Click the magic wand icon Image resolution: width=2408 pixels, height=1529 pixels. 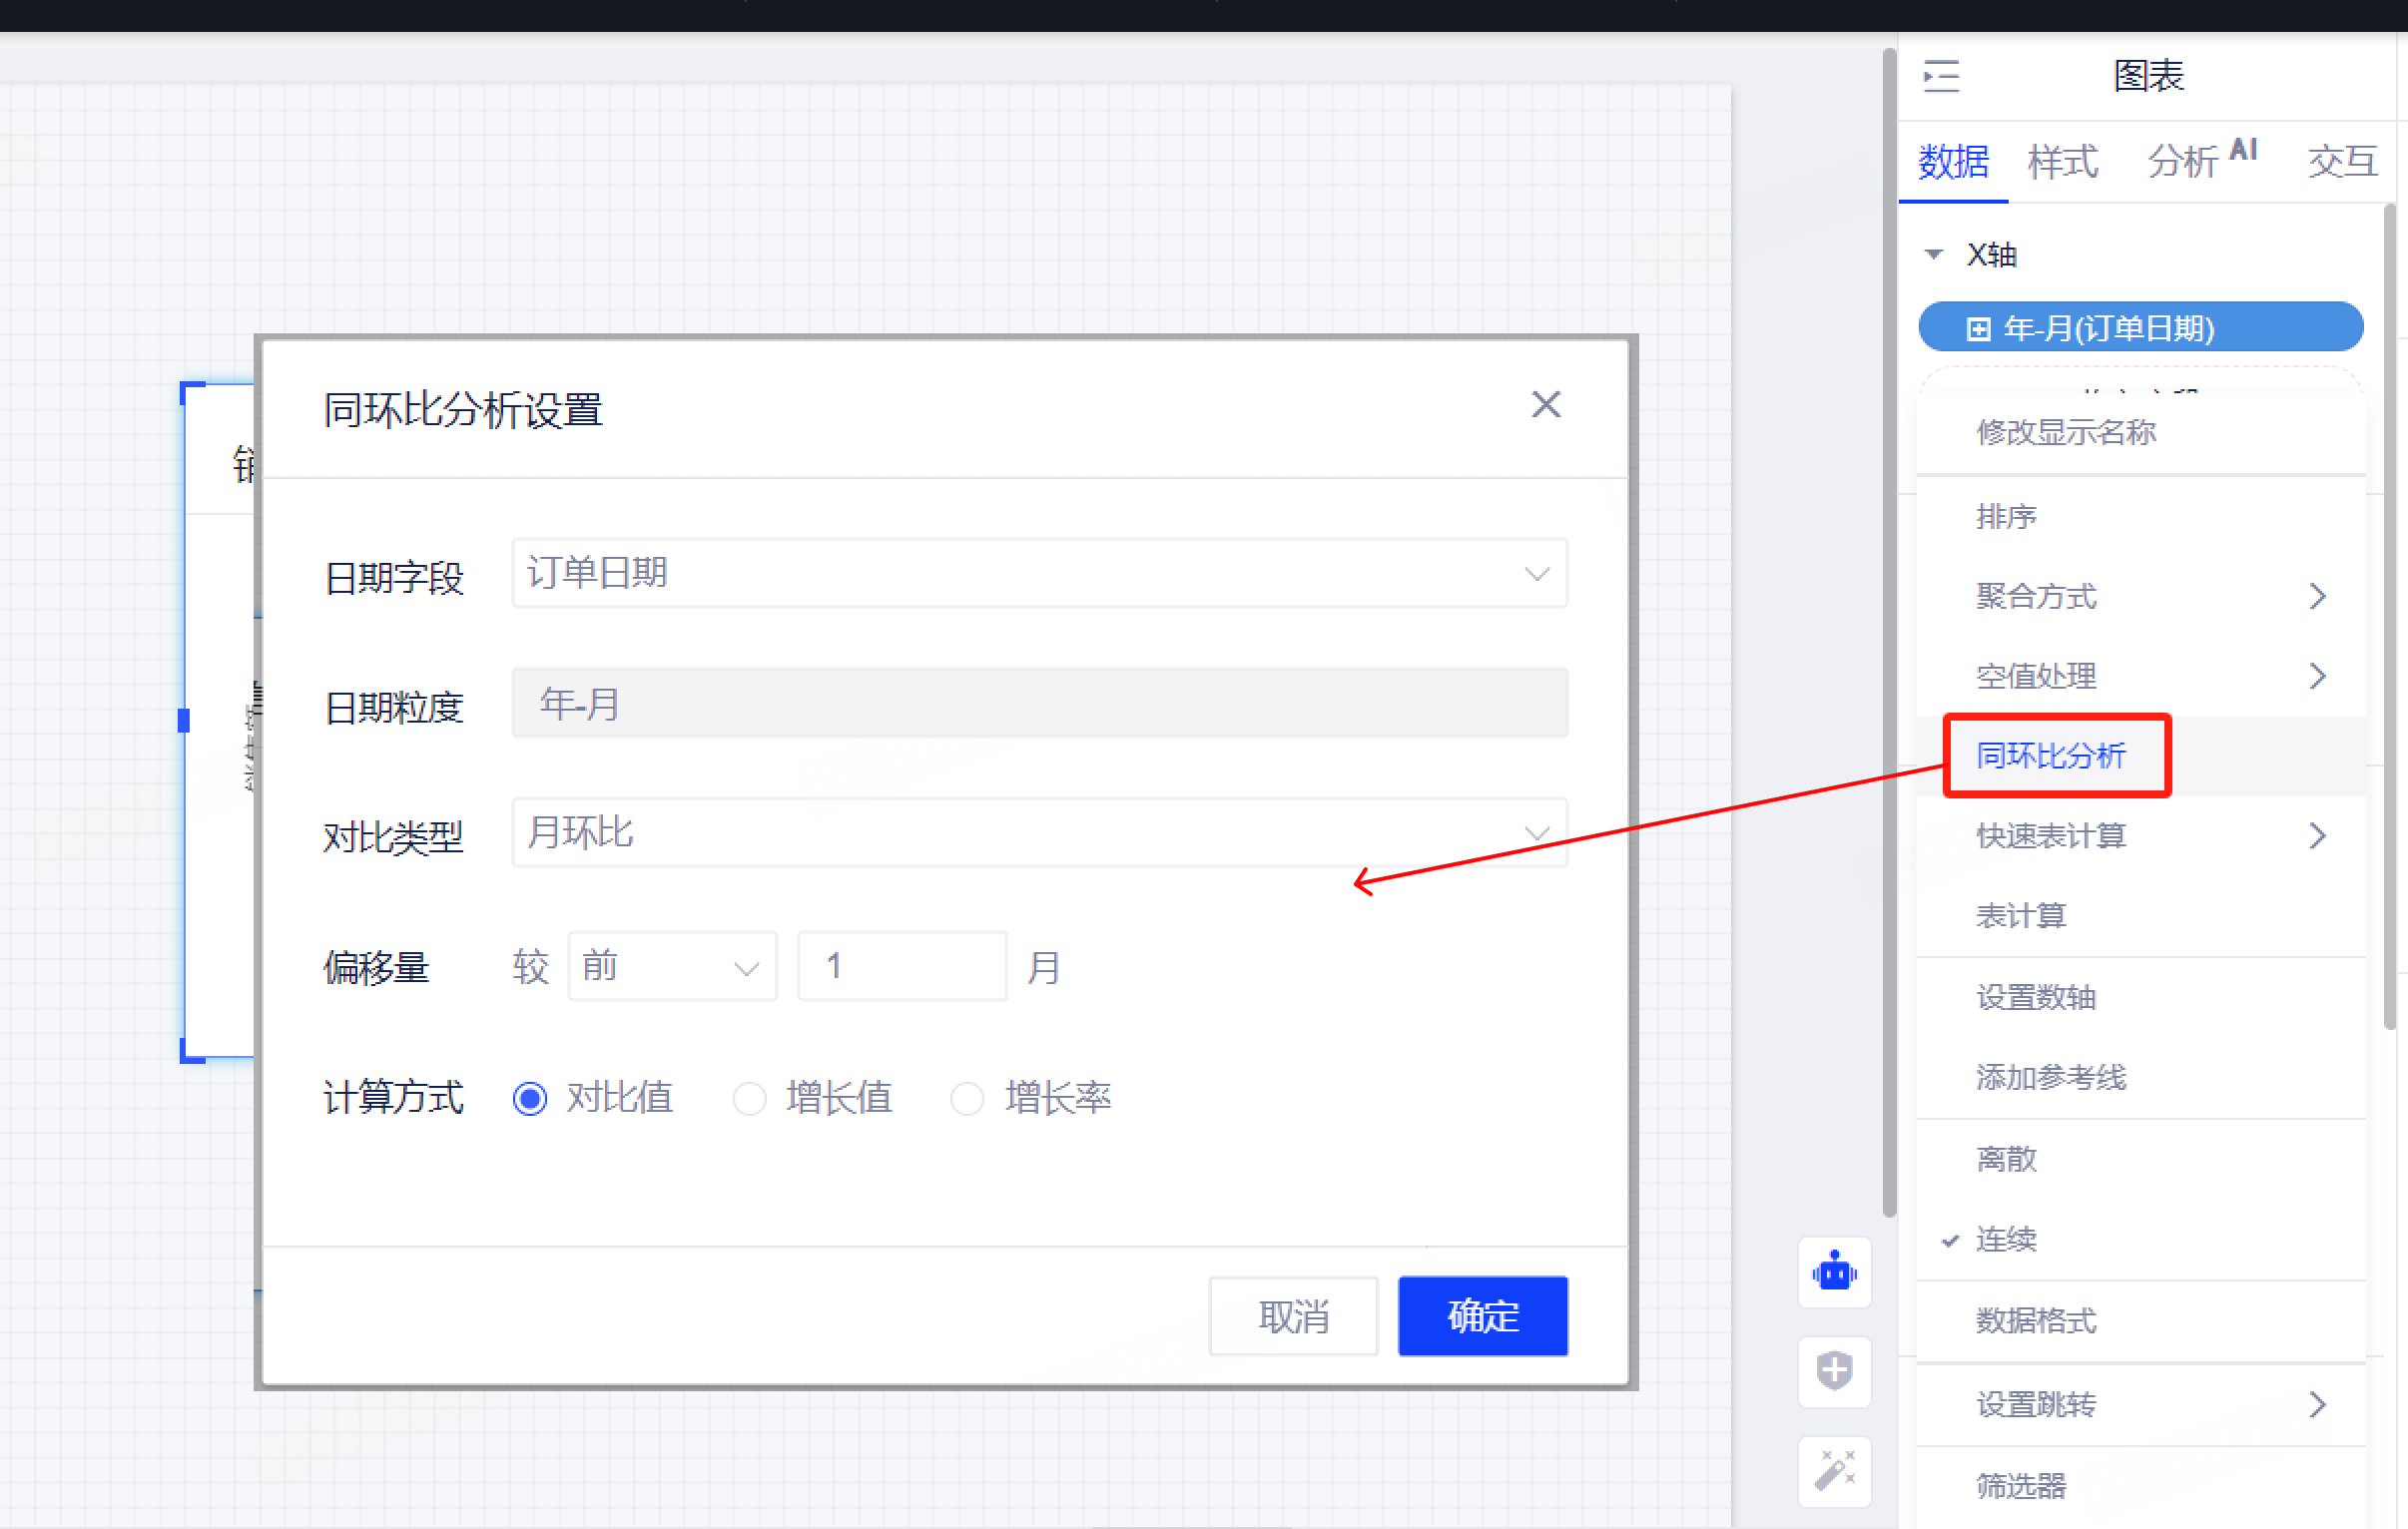[x=1833, y=1470]
